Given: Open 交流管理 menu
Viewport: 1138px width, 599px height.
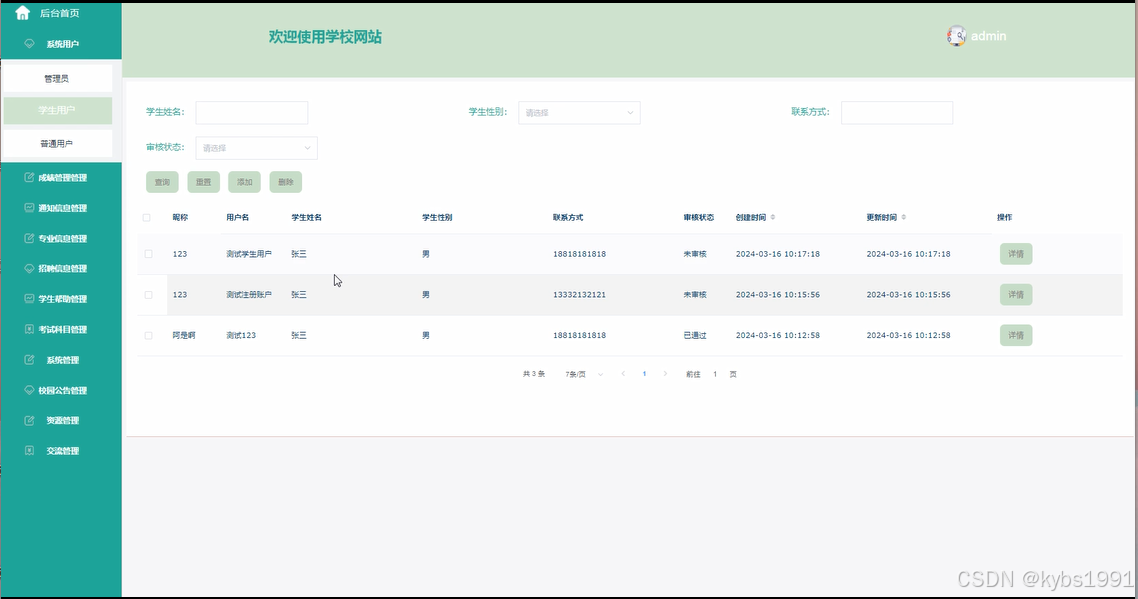Looking at the screenshot, I should 61,451.
